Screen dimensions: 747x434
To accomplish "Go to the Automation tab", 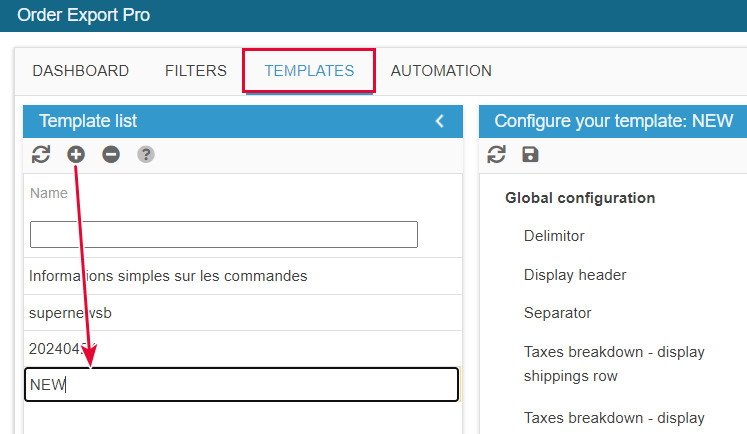I will pos(441,71).
